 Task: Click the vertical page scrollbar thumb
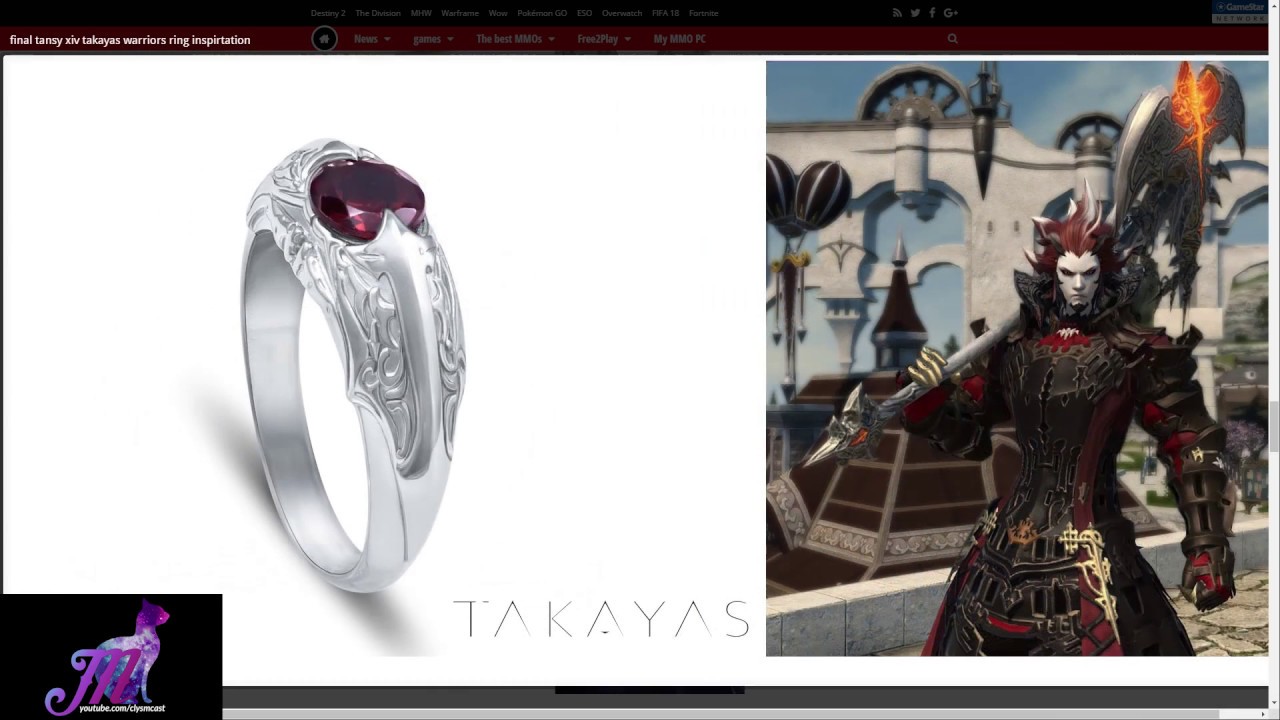(1274, 426)
